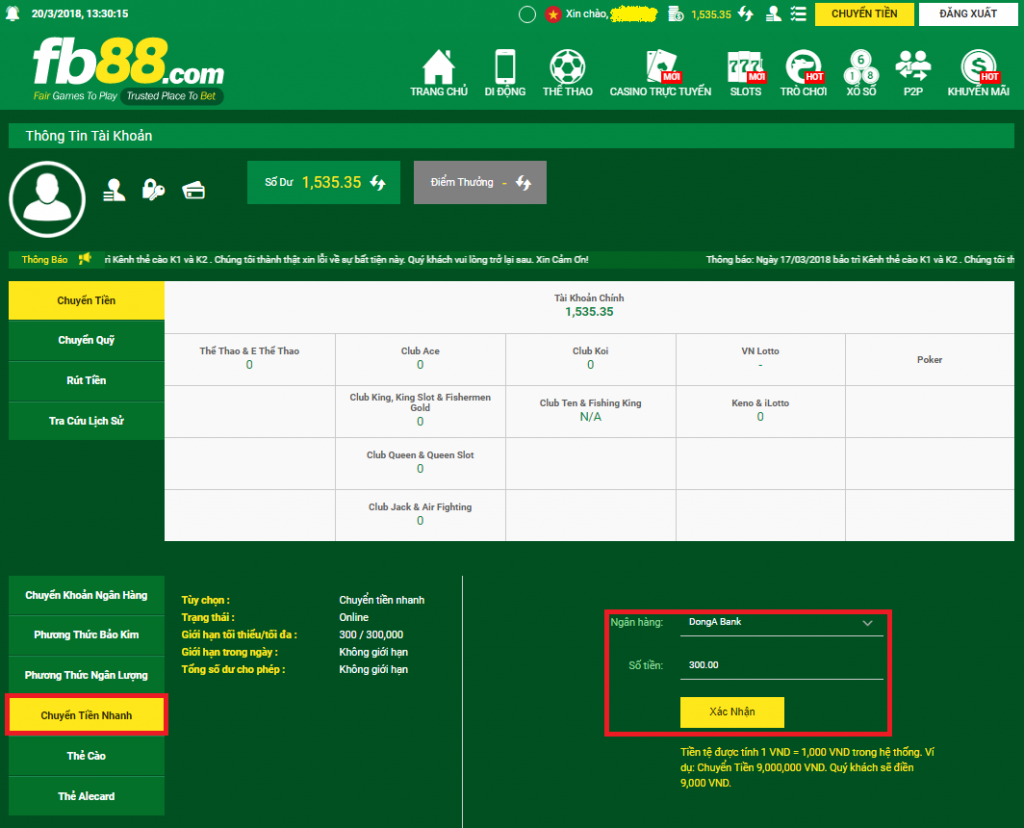Click the bank card icon beside avatar
This screenshot has width=1024, height=828.
pyautogui.click(x=193, y=190)
